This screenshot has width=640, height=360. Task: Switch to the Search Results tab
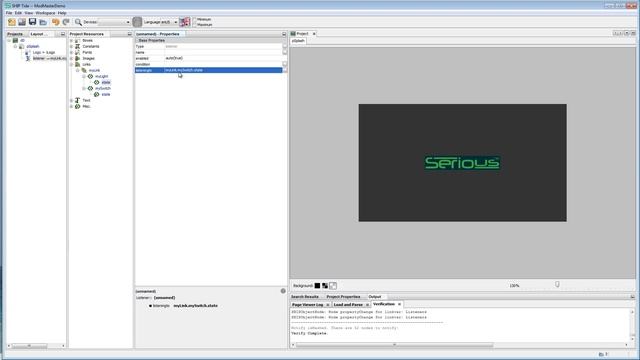(304, 297)
